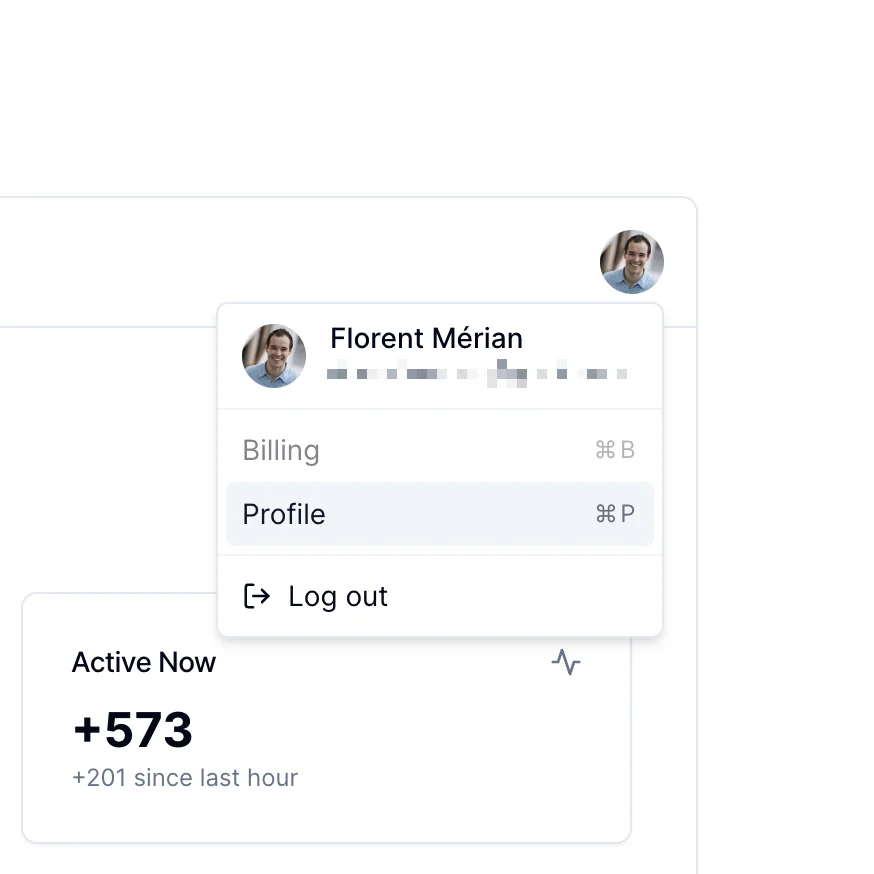Click the log out arrow icon
Viewport: 874px width, 874px height.
coord(257,595)
